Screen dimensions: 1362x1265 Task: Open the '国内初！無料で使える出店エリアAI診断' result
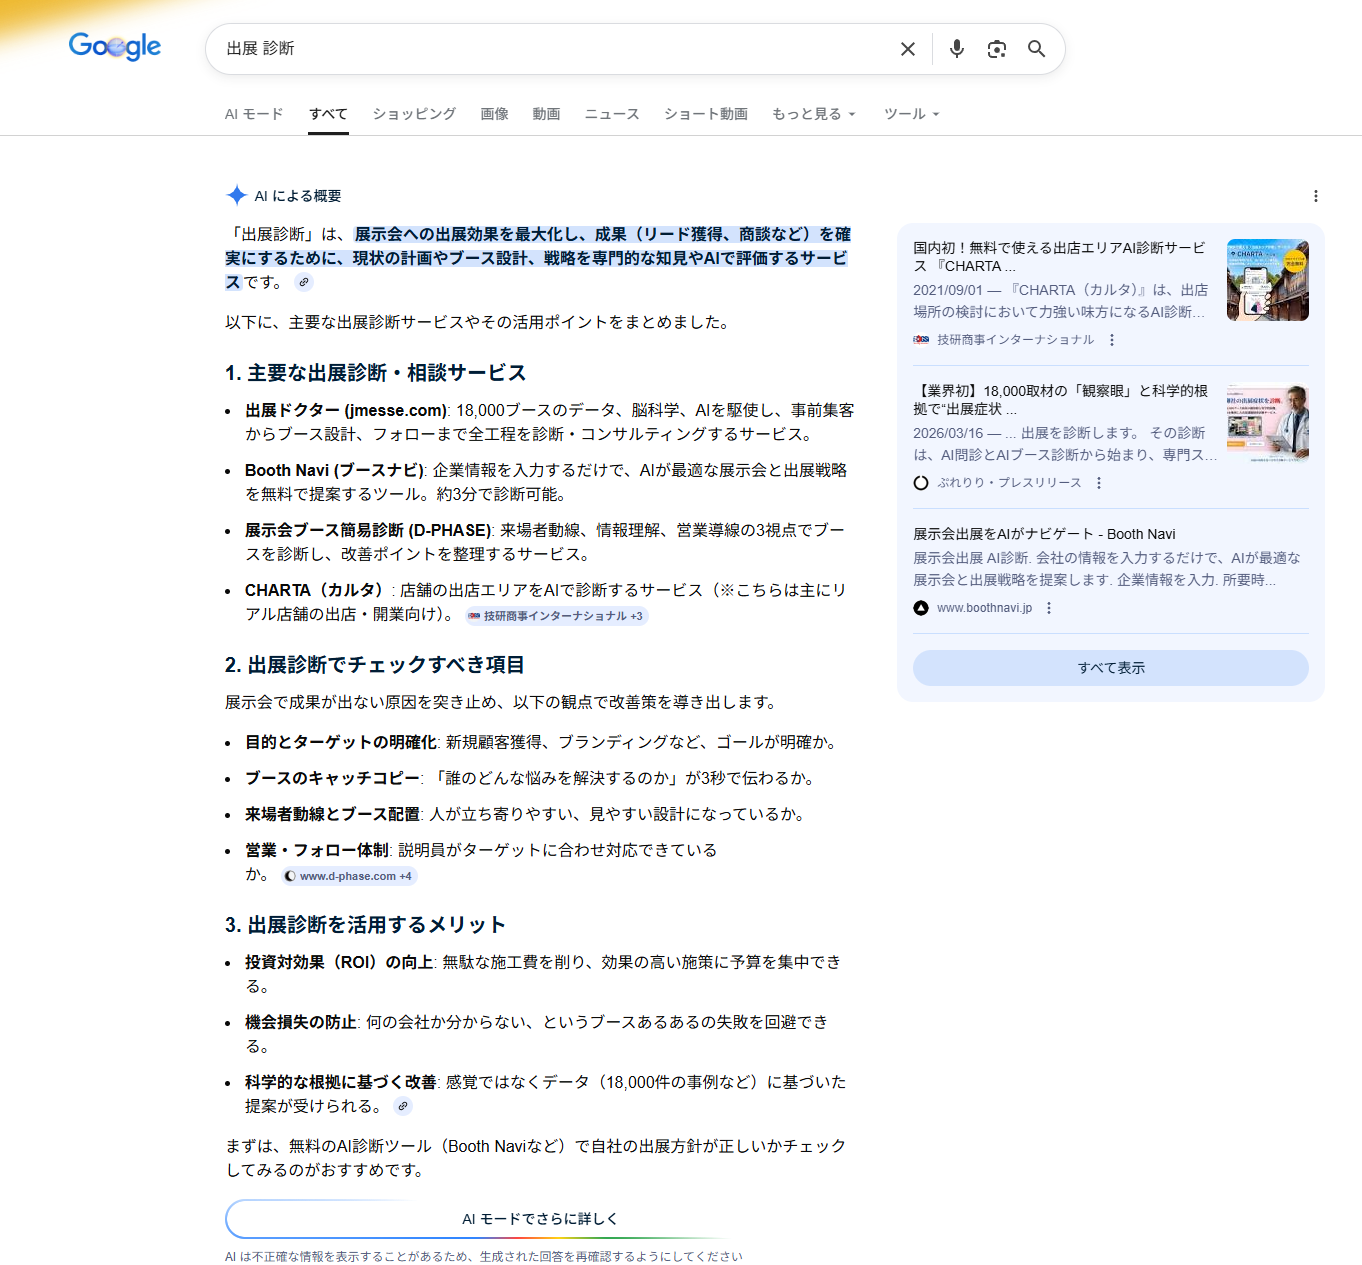[1059, 257]
